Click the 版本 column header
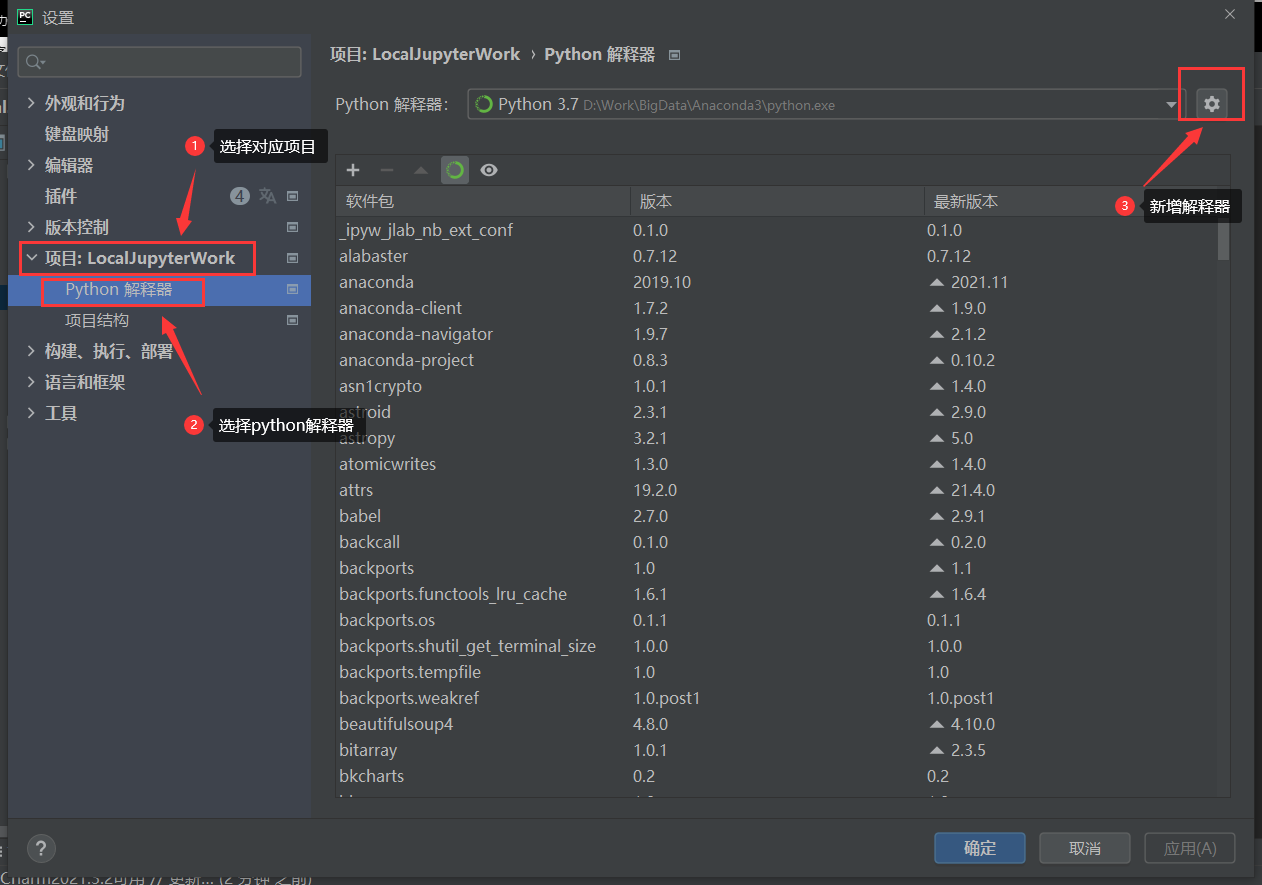The width and height of the screenshot is (1262, 885). (x=777, y=201)
